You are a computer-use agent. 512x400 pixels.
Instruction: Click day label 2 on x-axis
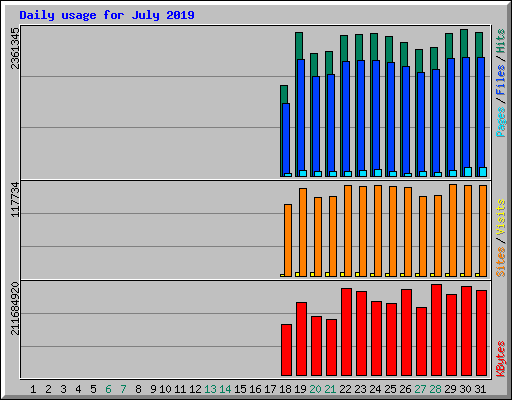point(48,389)
